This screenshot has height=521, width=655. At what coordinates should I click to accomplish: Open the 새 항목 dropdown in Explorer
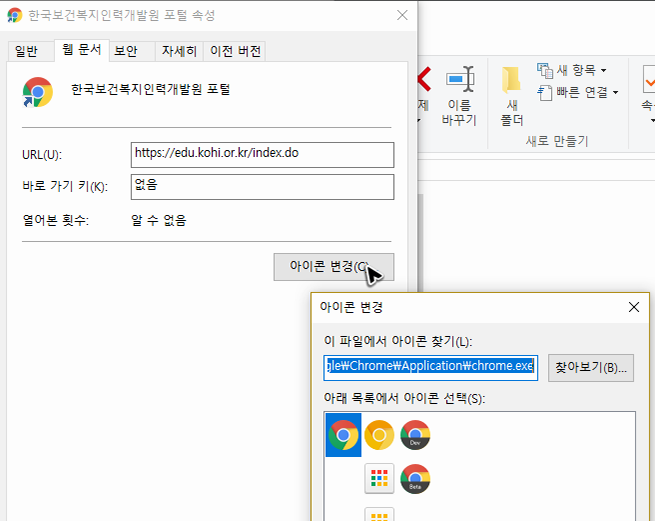tap(571, 70)
